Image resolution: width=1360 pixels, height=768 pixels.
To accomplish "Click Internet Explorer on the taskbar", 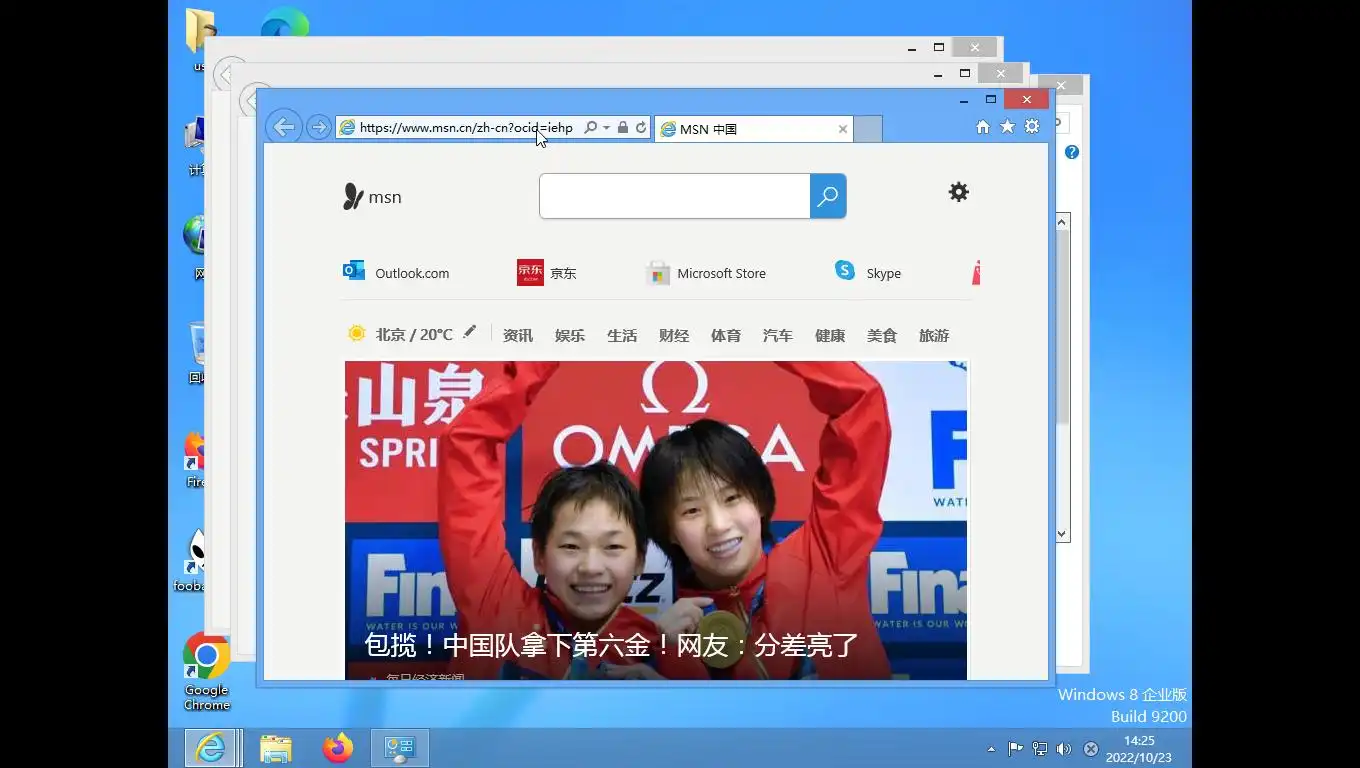I will click(x=211, y=748).
